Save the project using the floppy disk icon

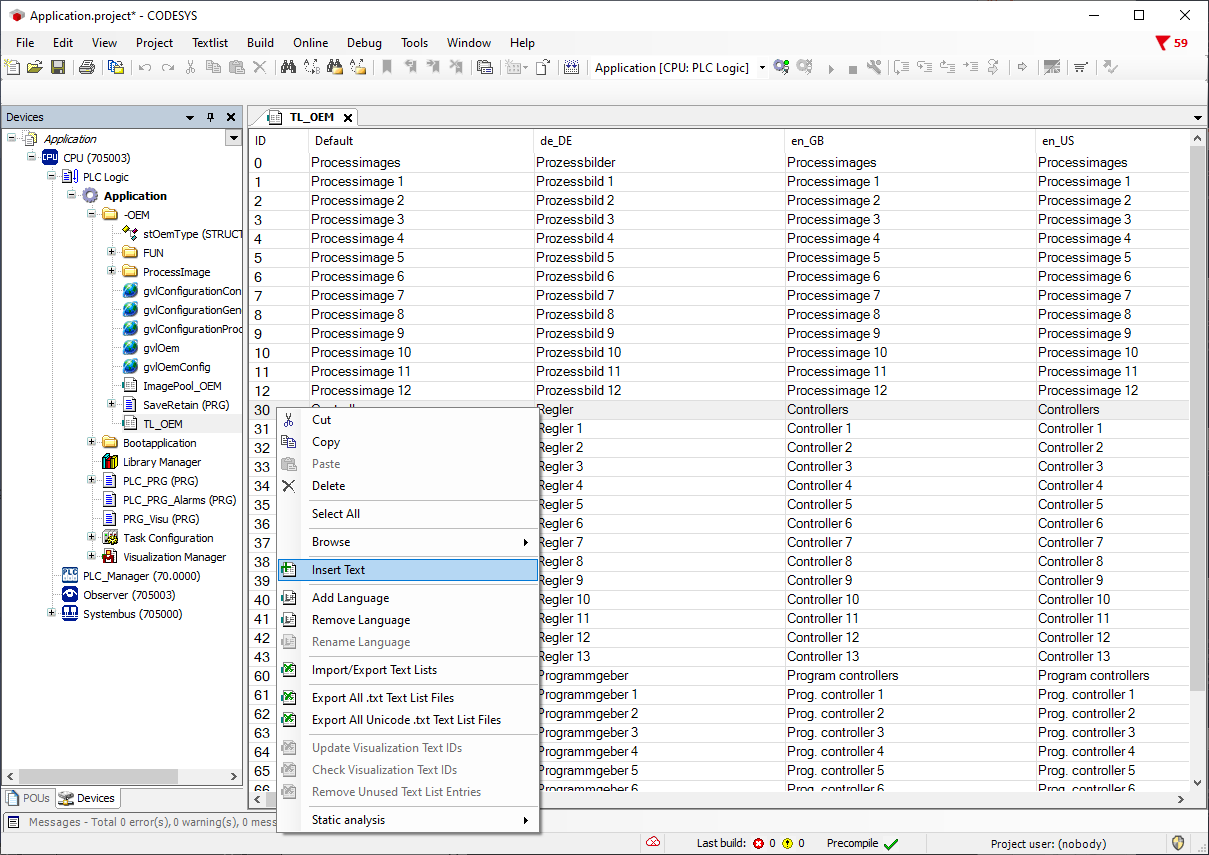point(58,68)
